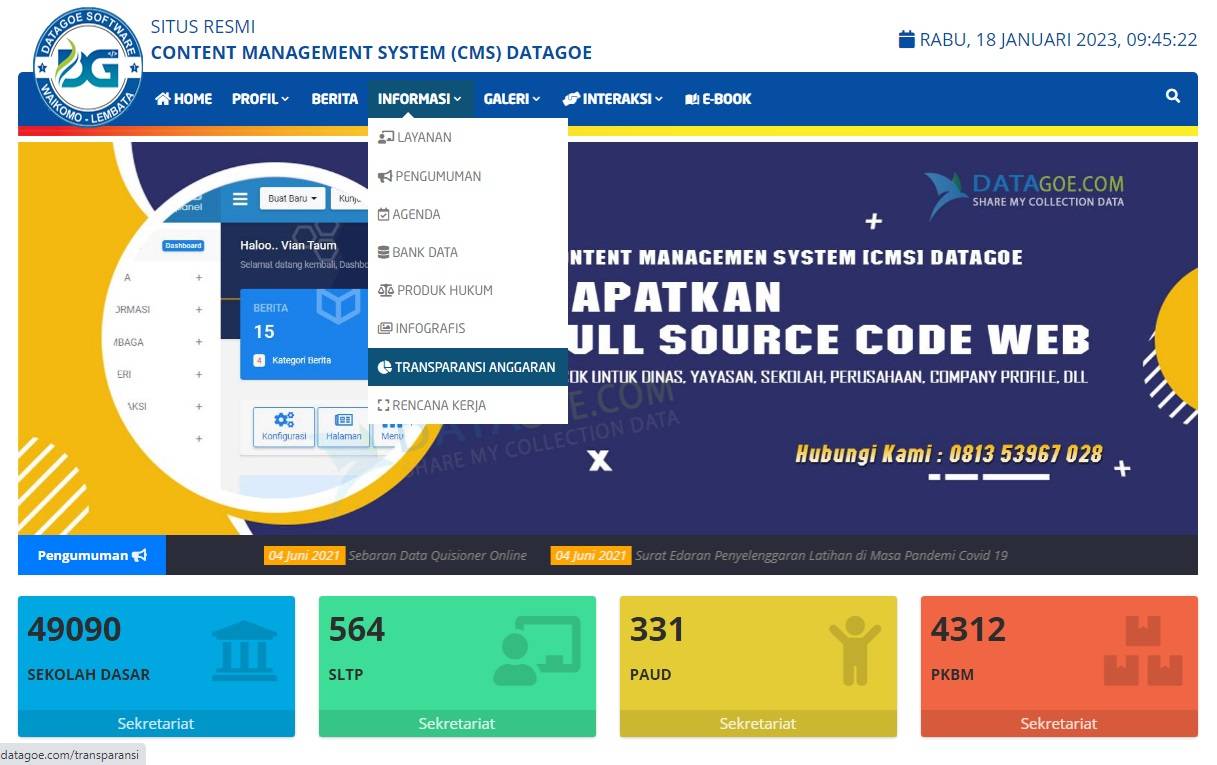Screen dimensions: 1217x765
Task: Click the teacher icon on SLTP card
Action: 537,651
